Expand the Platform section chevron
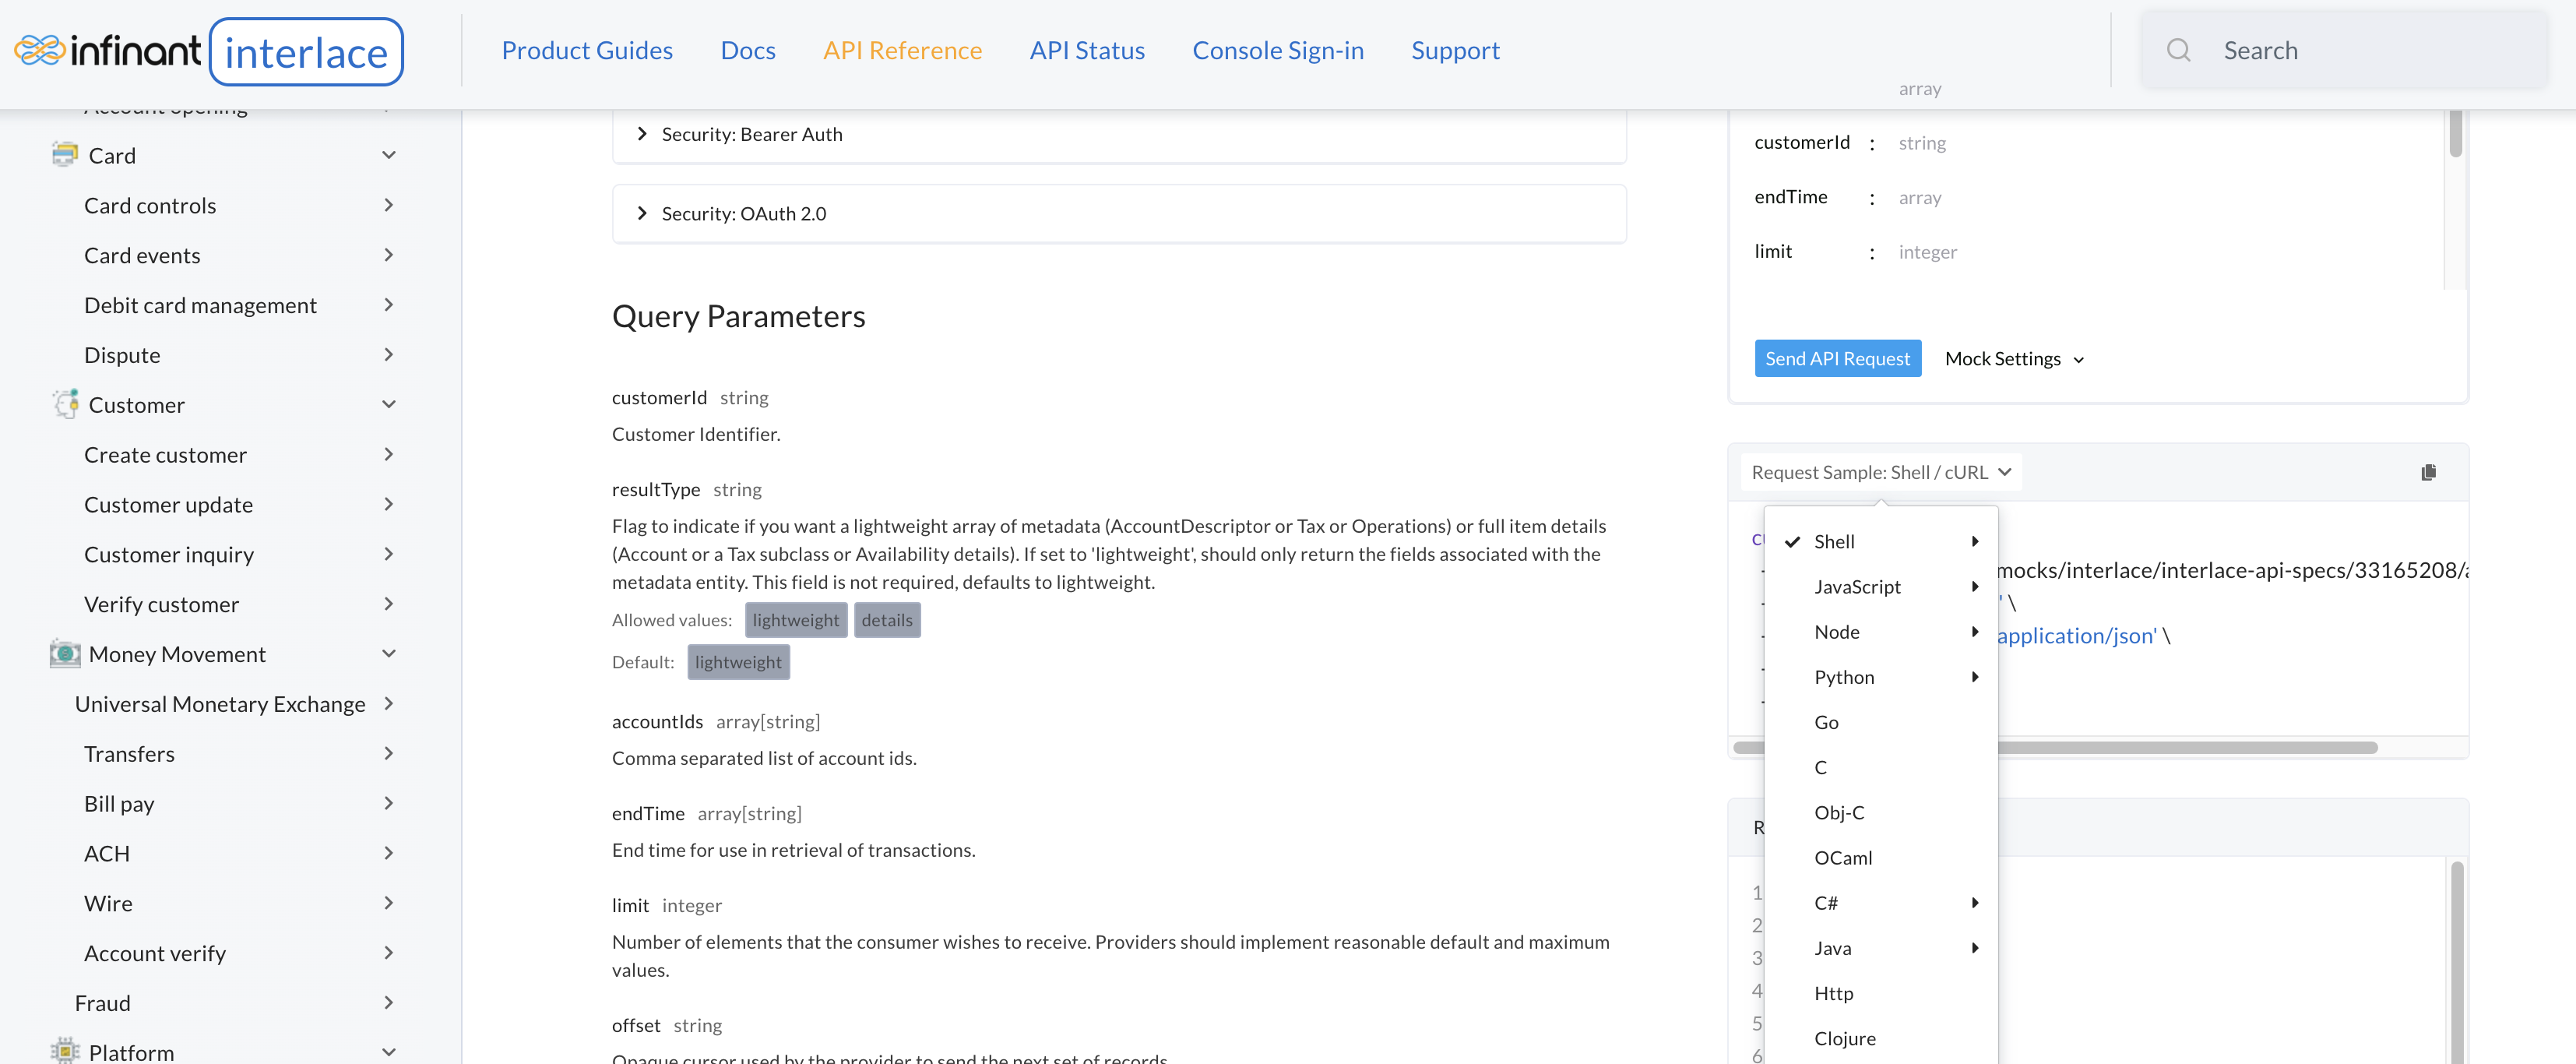2576x1064 pixels. pos(389,1051)
